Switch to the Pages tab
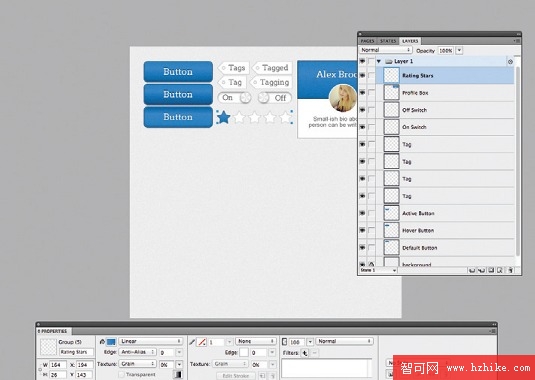This screenshot has width=535, height=380. 367,41
